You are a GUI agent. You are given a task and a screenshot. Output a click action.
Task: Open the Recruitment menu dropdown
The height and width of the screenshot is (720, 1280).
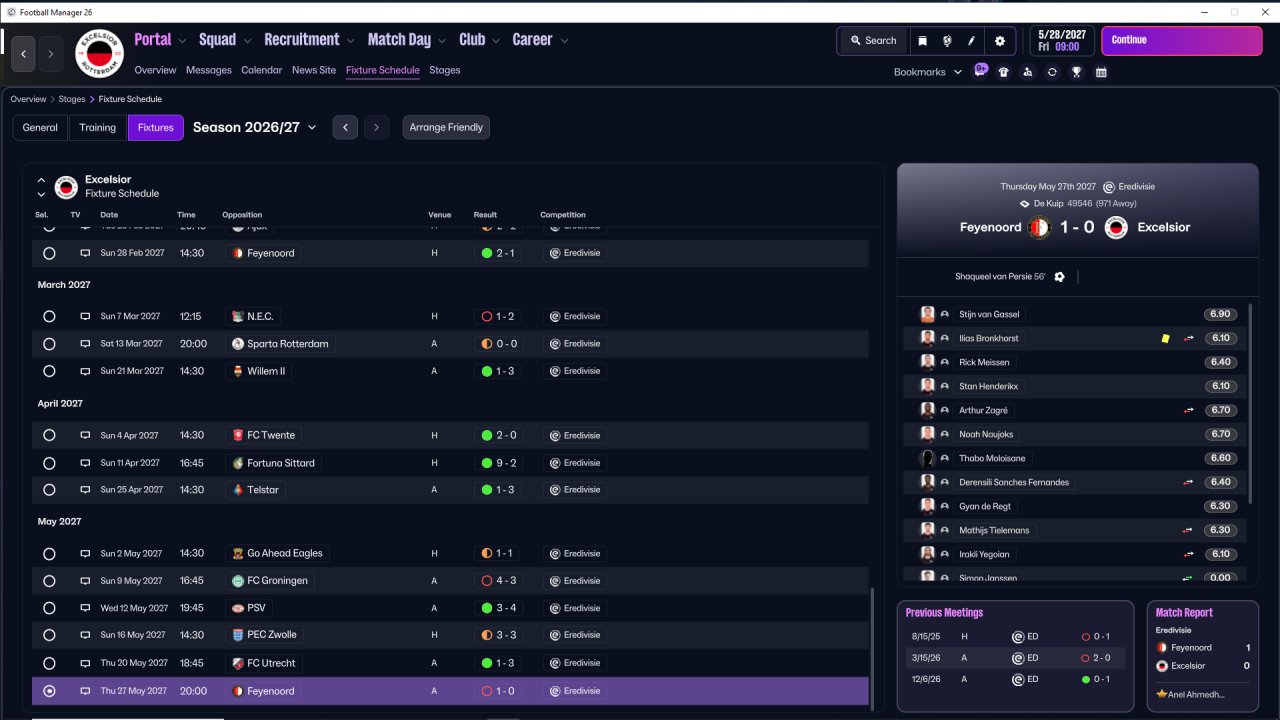(x=309, y=40)
